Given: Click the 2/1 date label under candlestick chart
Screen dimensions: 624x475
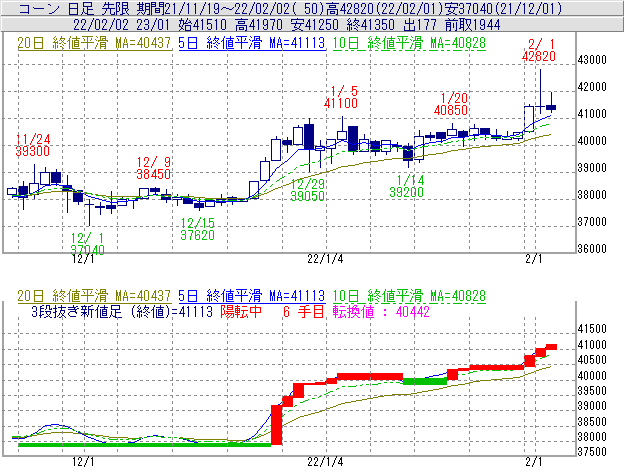Looking at the screenshot, I should coord(534,259).
